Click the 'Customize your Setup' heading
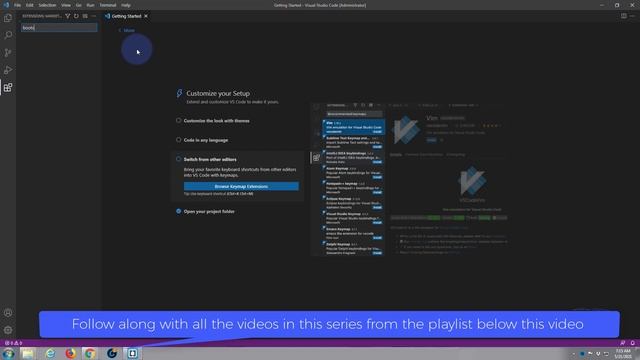Screen dimensions: 640x360 coord(218,93)
